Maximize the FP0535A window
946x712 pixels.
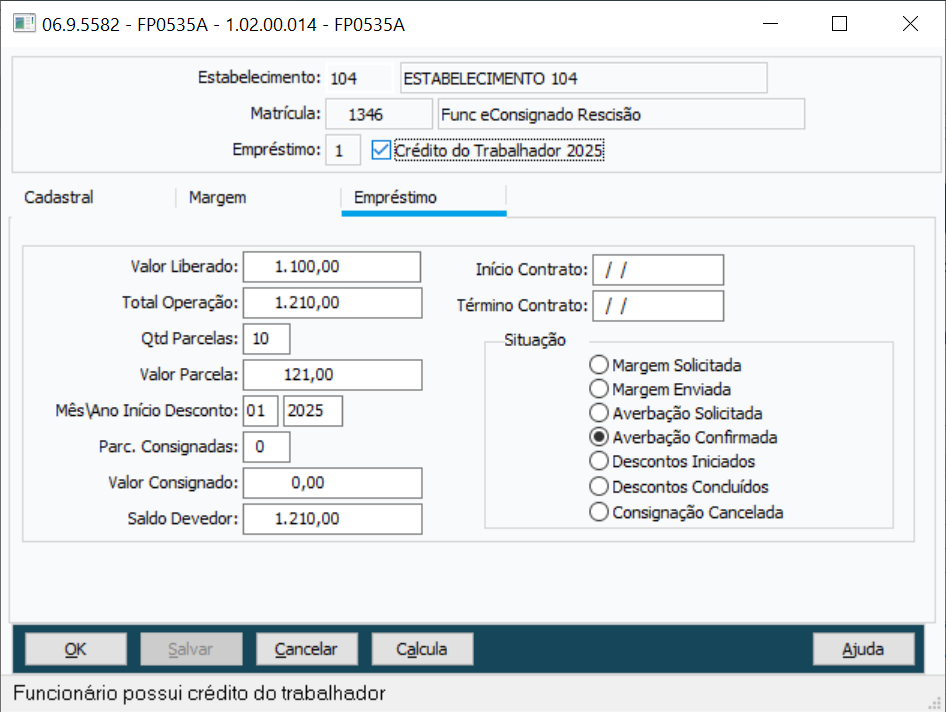tap(839, 24)
